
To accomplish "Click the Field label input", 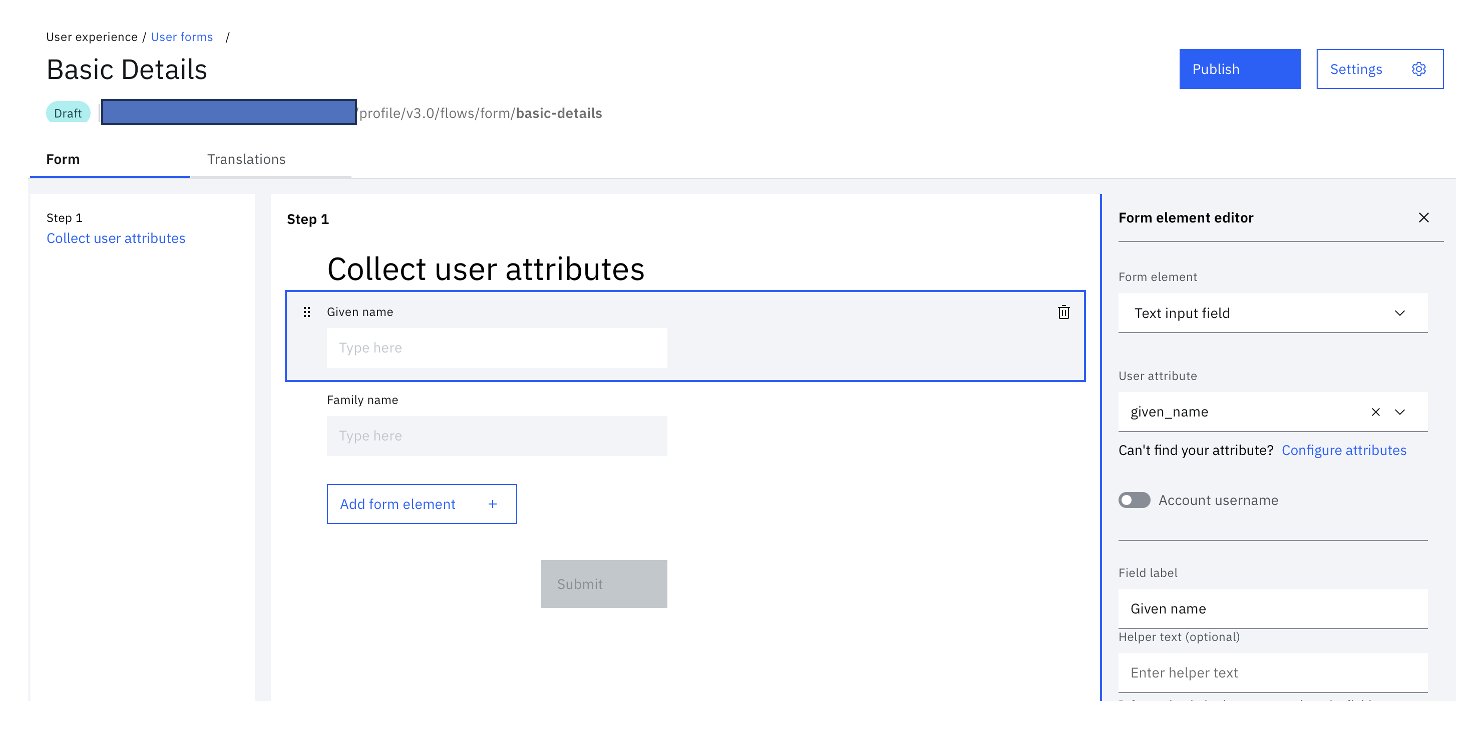I will (1272, 608).
